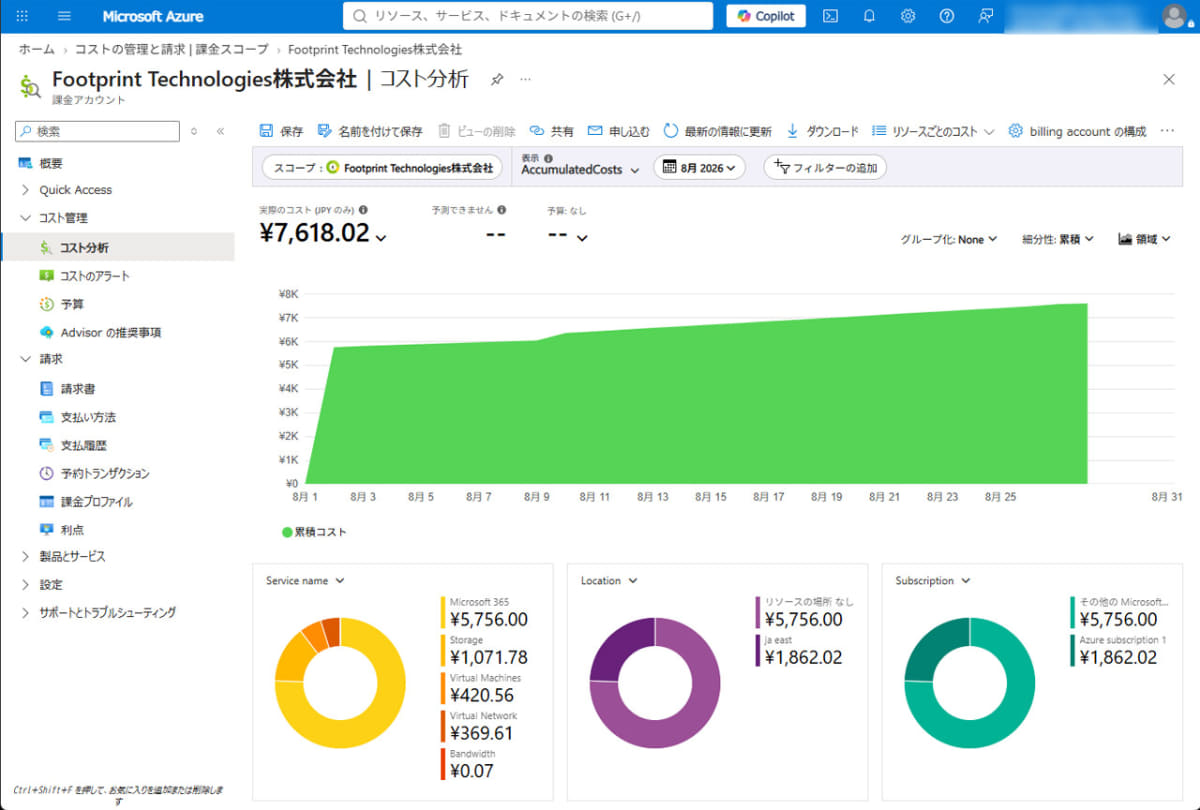Viewport: 1200px width, 810px height.
Task: Refresh with 最新の情報に更新
Action: pyautogui.click(x=717, y=131)
